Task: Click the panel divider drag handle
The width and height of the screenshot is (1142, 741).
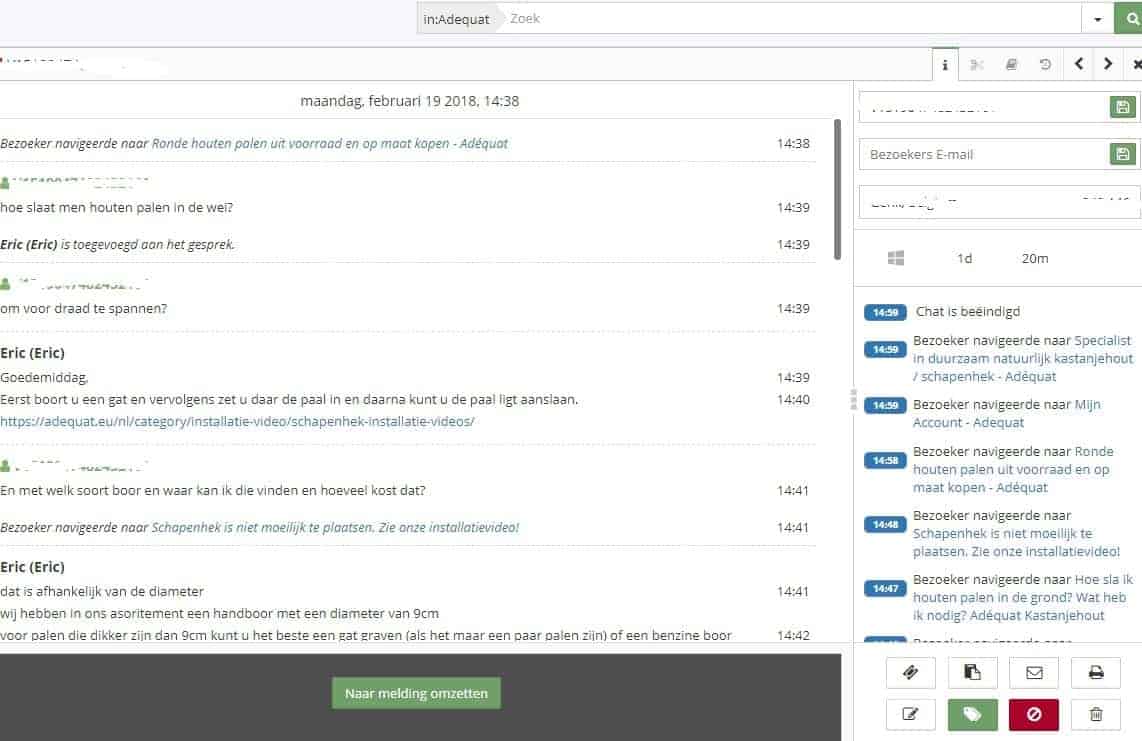Action: tap(854, 399)
